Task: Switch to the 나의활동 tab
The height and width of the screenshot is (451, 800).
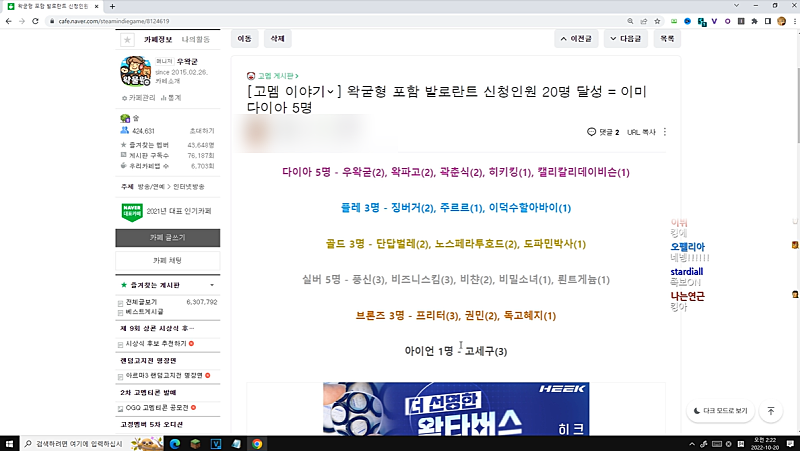Action: click(x=196, y=39)
